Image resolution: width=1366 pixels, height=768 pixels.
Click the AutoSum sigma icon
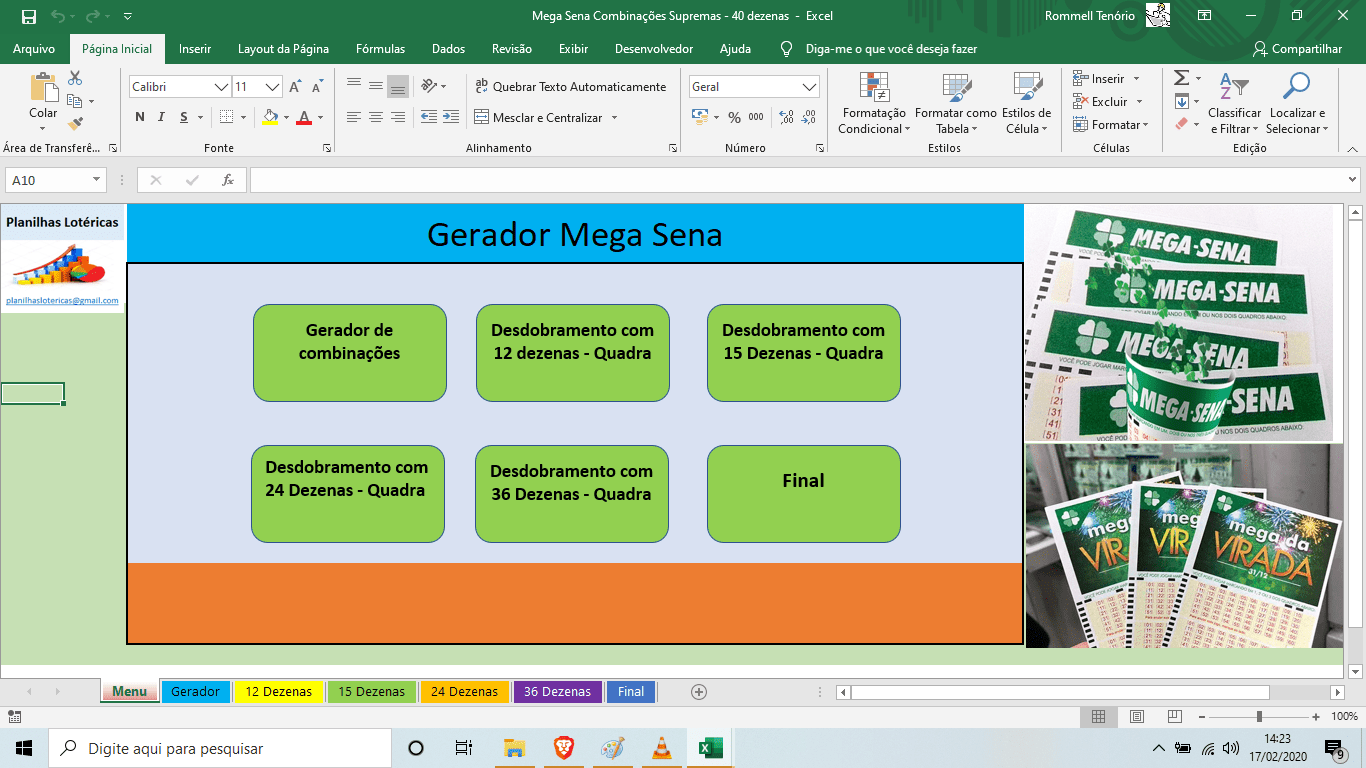[1181, 78]
